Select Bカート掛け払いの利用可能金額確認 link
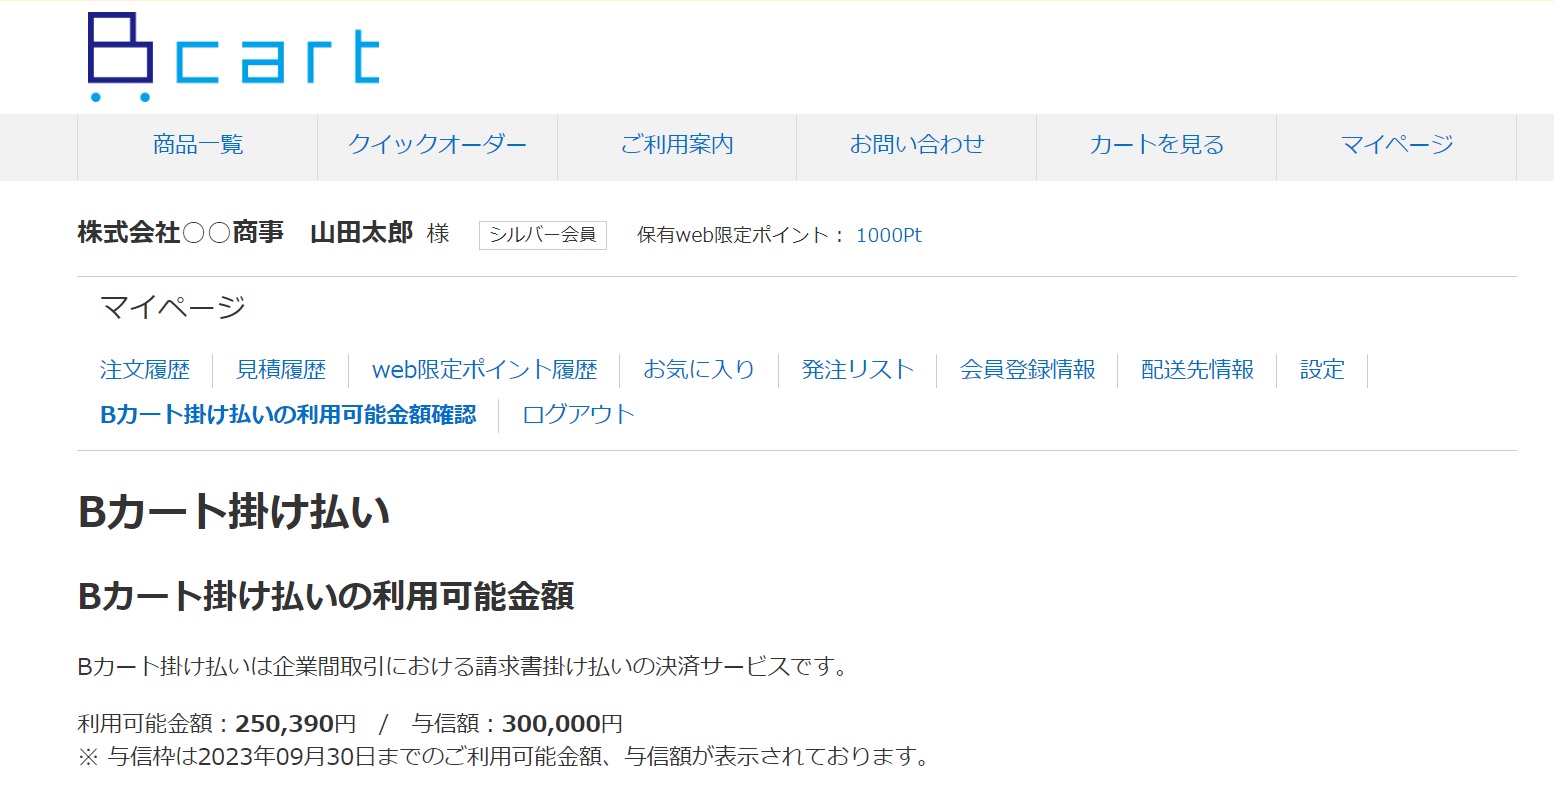The height and width of the screenshot is (803, 1554). coord(288,415)
